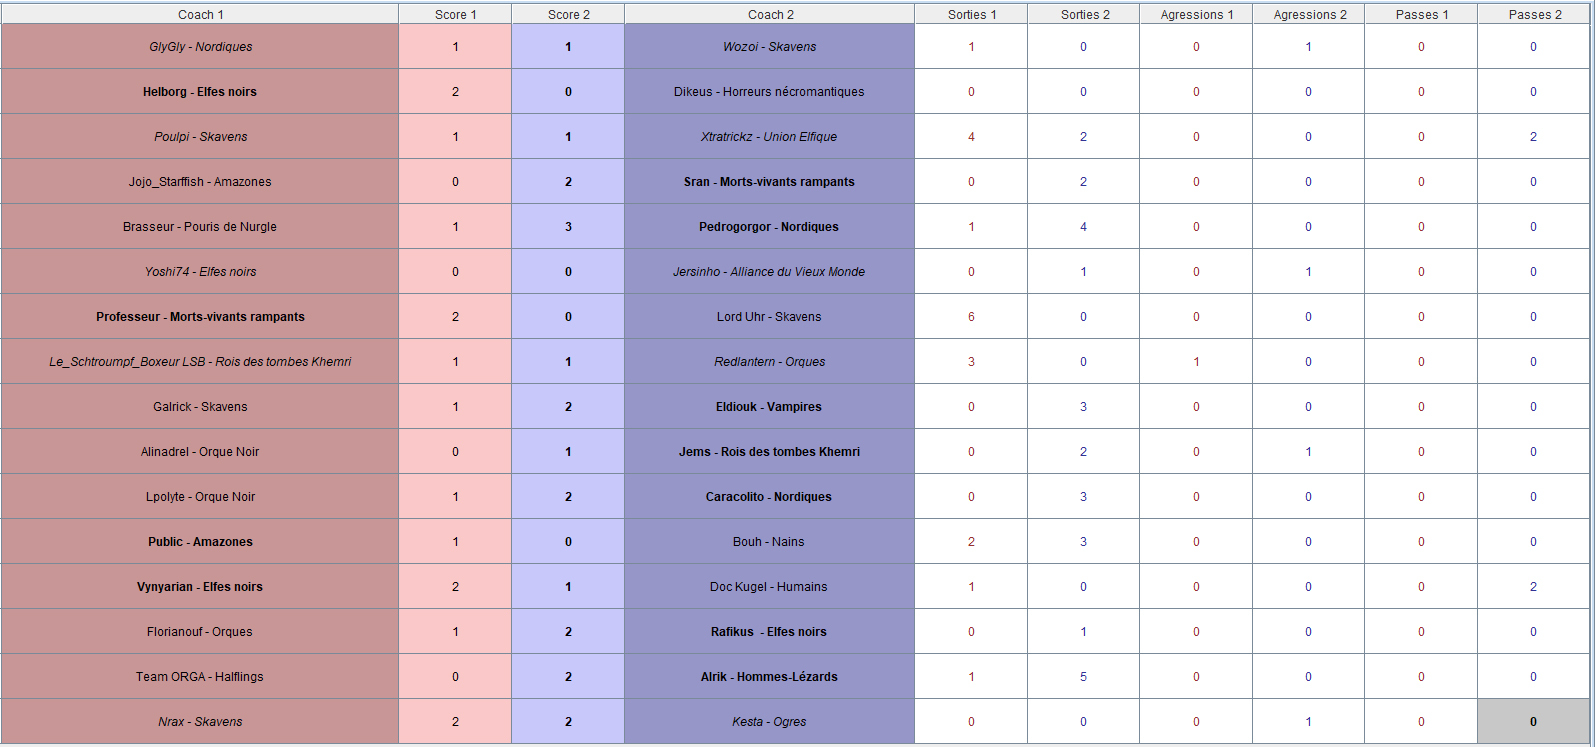Edit Agressions 2 value in Jems row
The image size is (1596, 747).
coord(1309,452)
